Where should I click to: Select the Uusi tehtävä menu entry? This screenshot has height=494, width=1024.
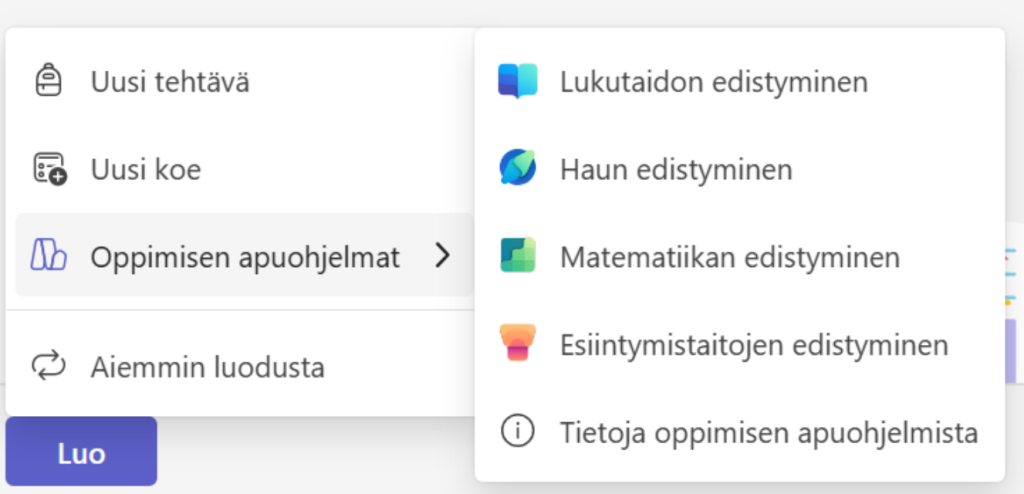point(170,82)
